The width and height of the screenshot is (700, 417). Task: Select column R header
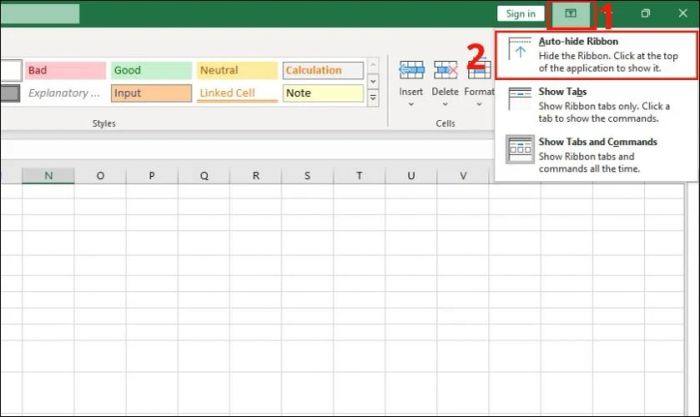255,176
